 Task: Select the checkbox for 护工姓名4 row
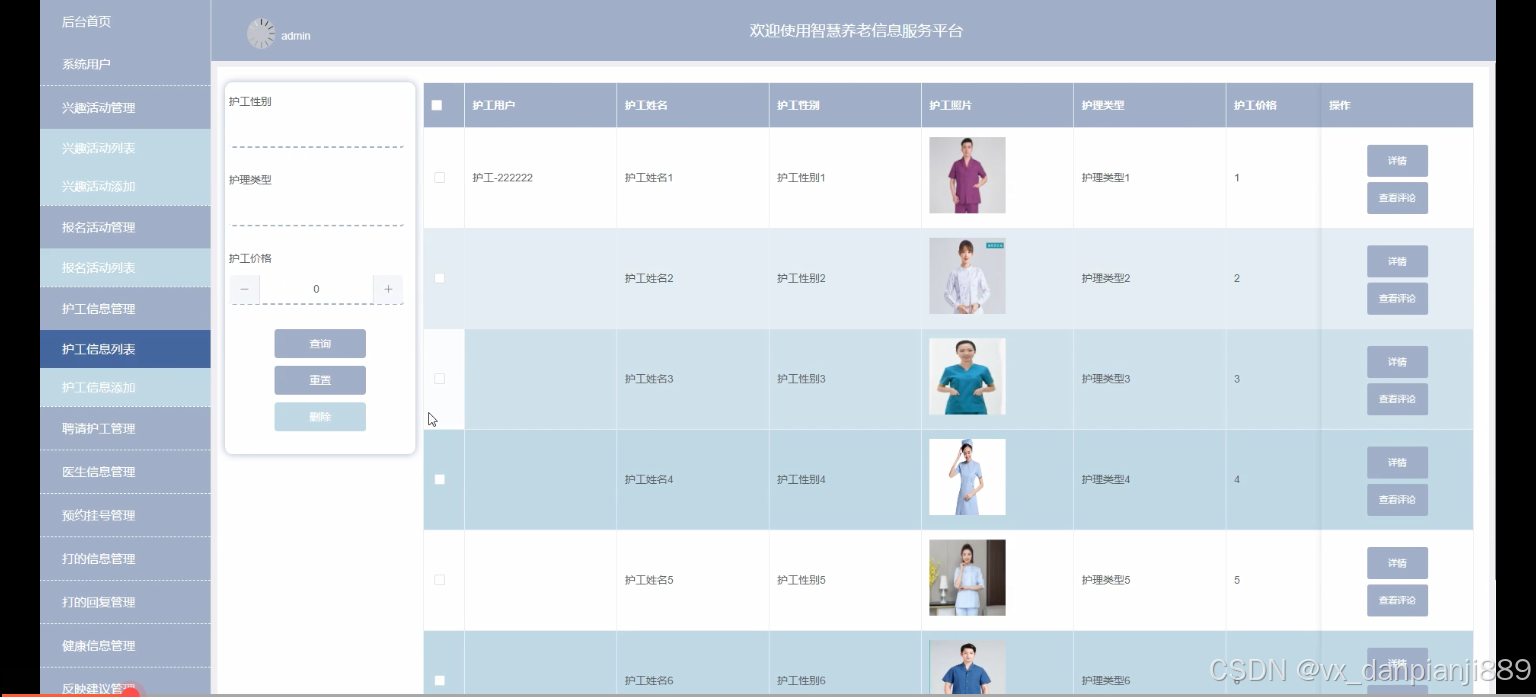point(439,479)
